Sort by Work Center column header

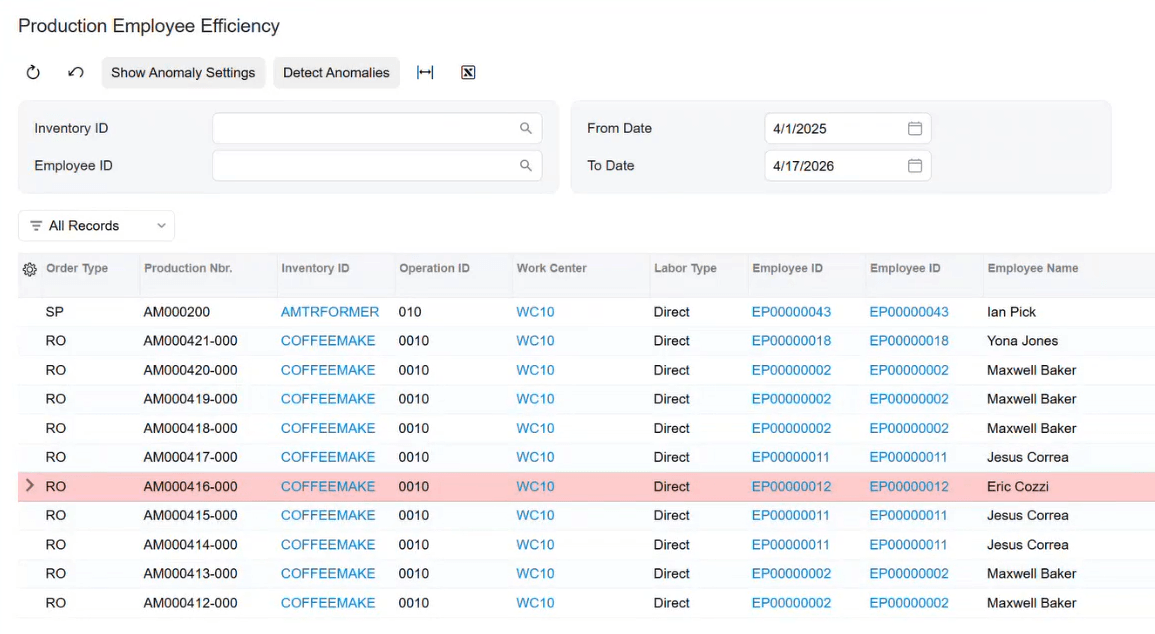pos(552,268)
